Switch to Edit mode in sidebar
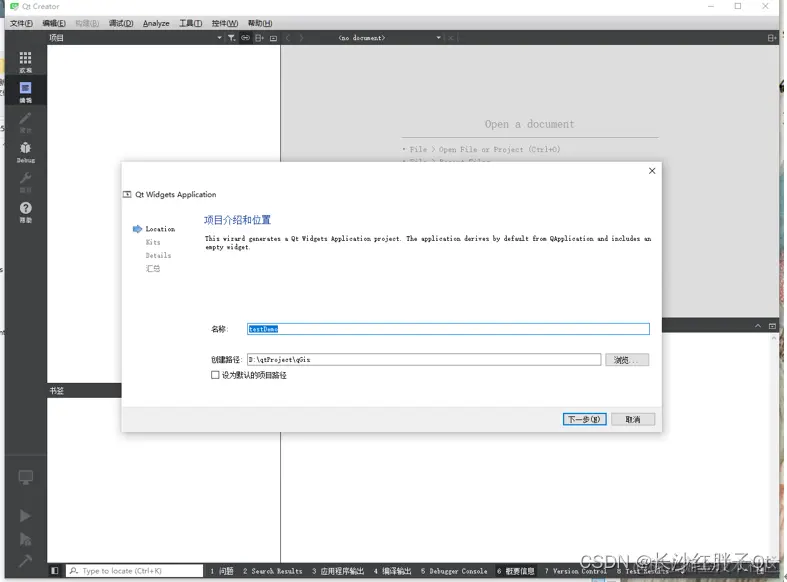Image resolution: width=787 pixels, height=582 pixels. pyautogui.click(x=25, y=91)
